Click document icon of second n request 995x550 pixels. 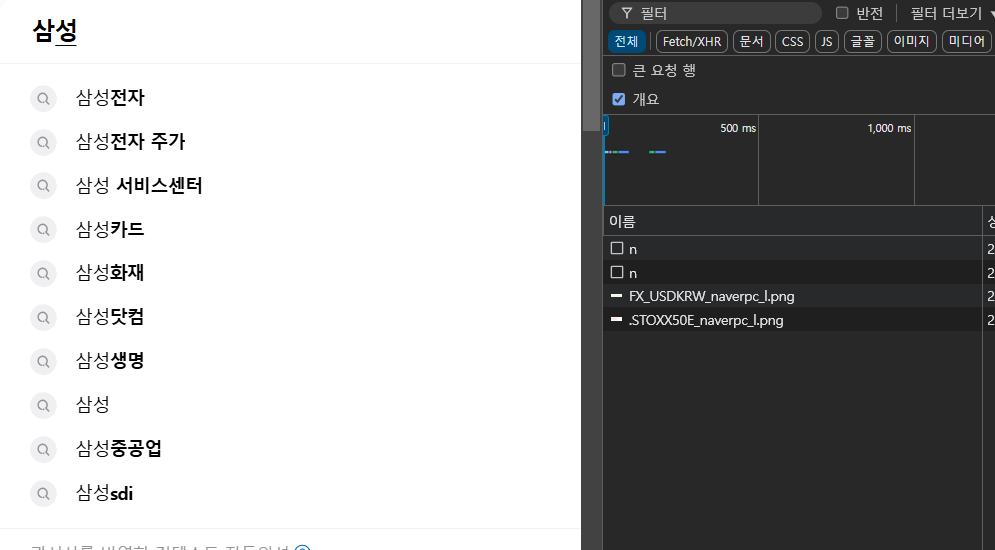pyautogui.click(x=617, y=272)
